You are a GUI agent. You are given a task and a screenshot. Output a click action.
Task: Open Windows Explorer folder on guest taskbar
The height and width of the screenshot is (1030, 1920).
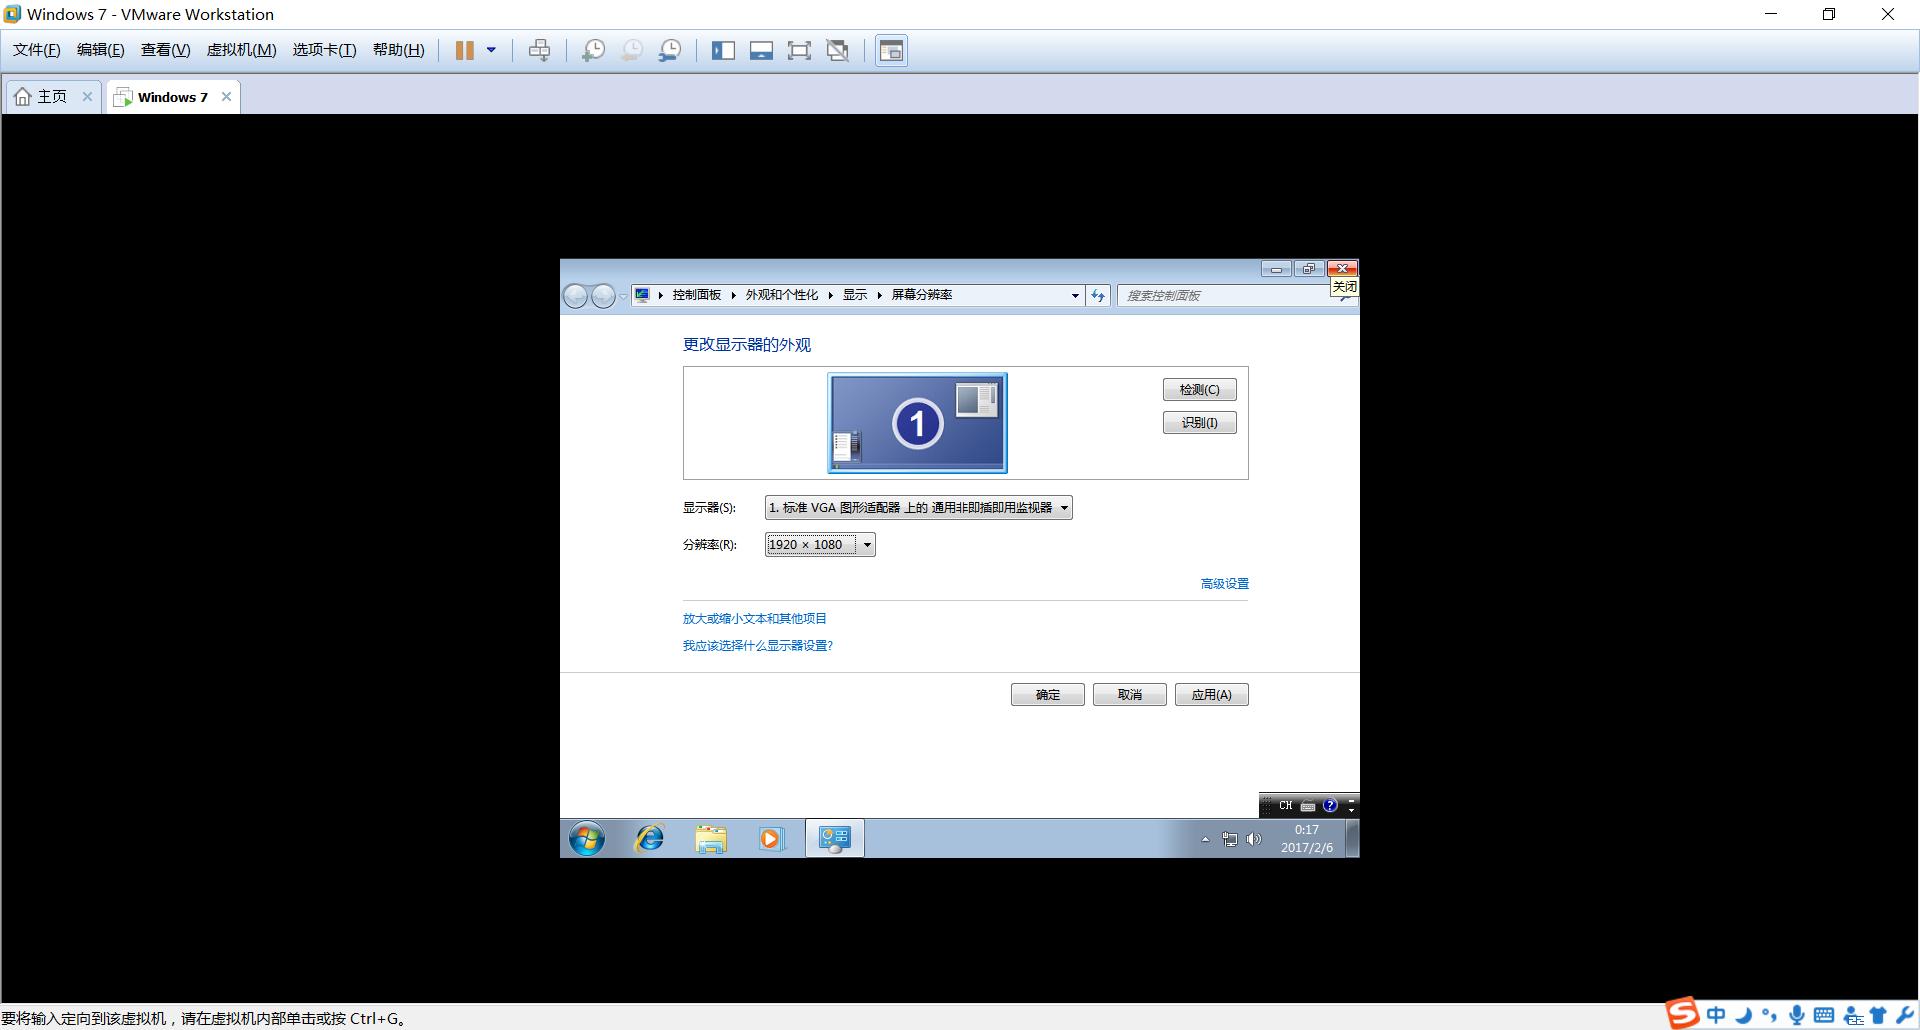(711, 838)
